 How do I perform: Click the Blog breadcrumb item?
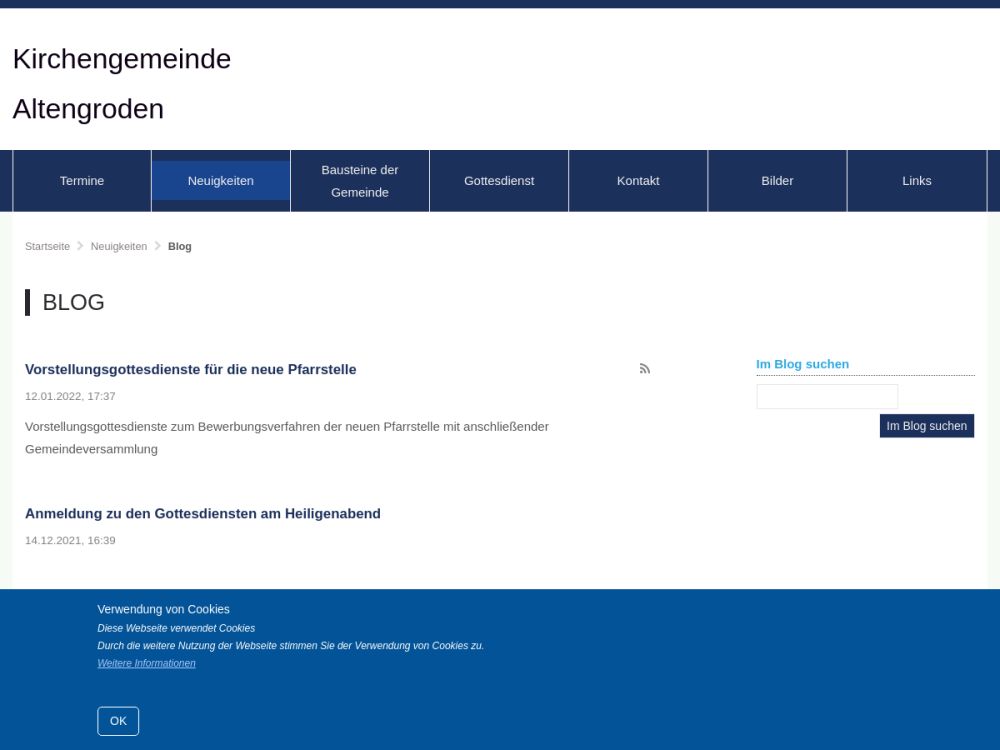[180, 246]
